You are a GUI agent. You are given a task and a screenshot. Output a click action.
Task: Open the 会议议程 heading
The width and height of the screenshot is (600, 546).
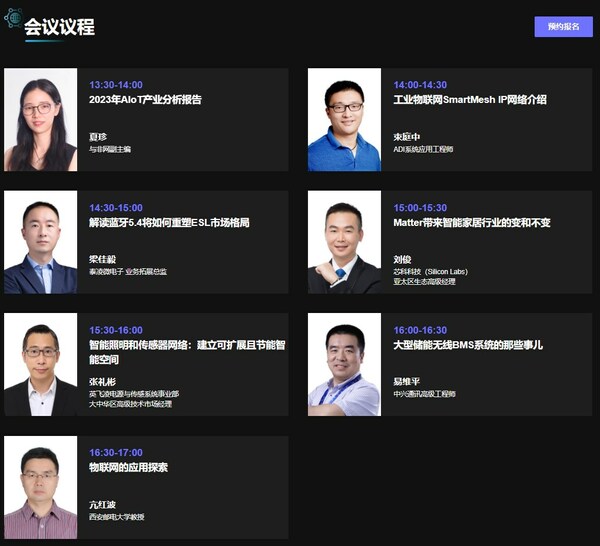pos(60,27)
